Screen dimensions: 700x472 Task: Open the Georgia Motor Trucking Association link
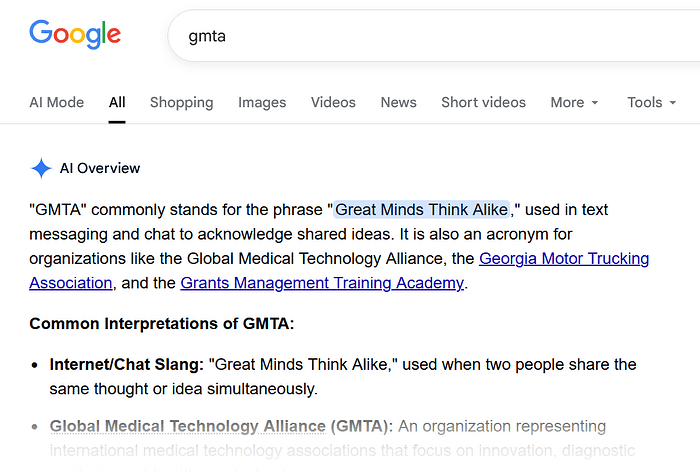point(564,259)
